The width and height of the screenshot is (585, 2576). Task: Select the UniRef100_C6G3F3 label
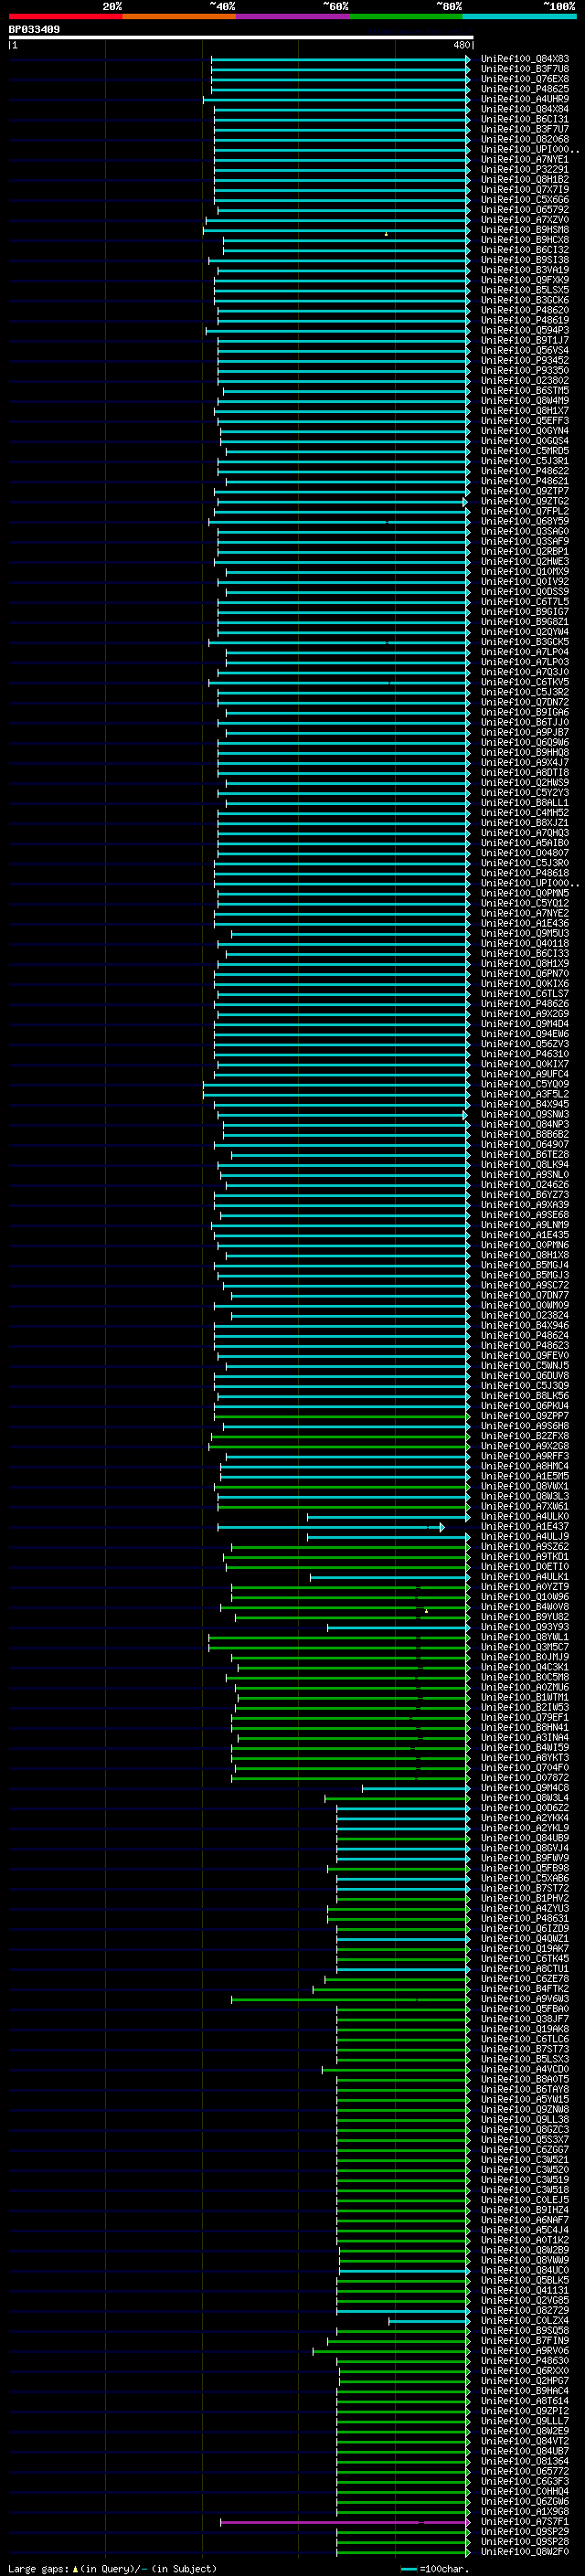[525, 2481]
